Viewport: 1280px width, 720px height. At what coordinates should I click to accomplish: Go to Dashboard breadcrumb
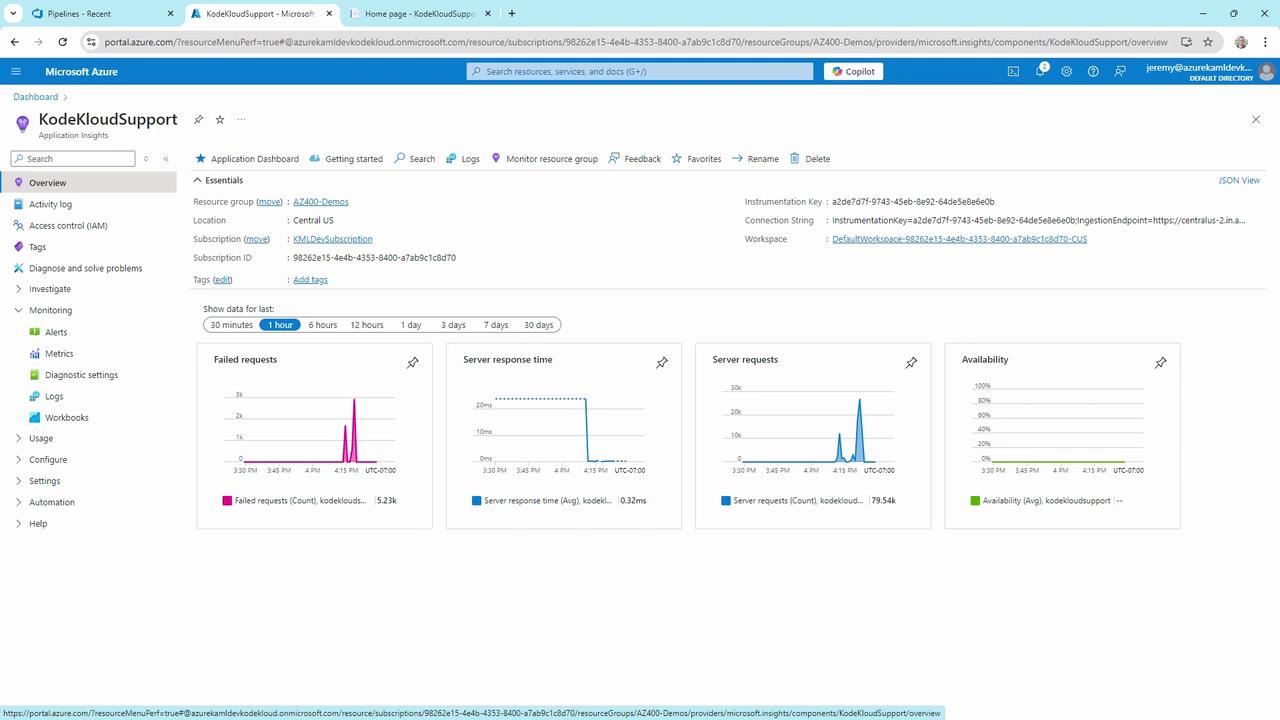click(36, 97)
